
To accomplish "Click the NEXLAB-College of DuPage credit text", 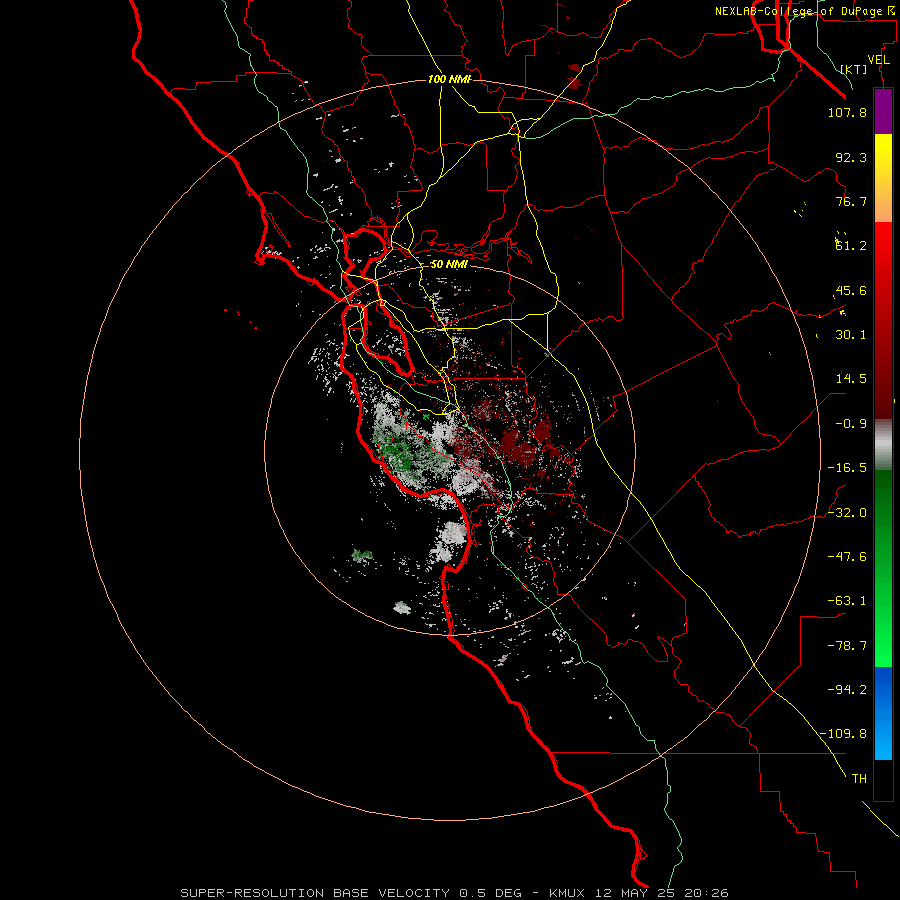I will click(x=806, y=11).
